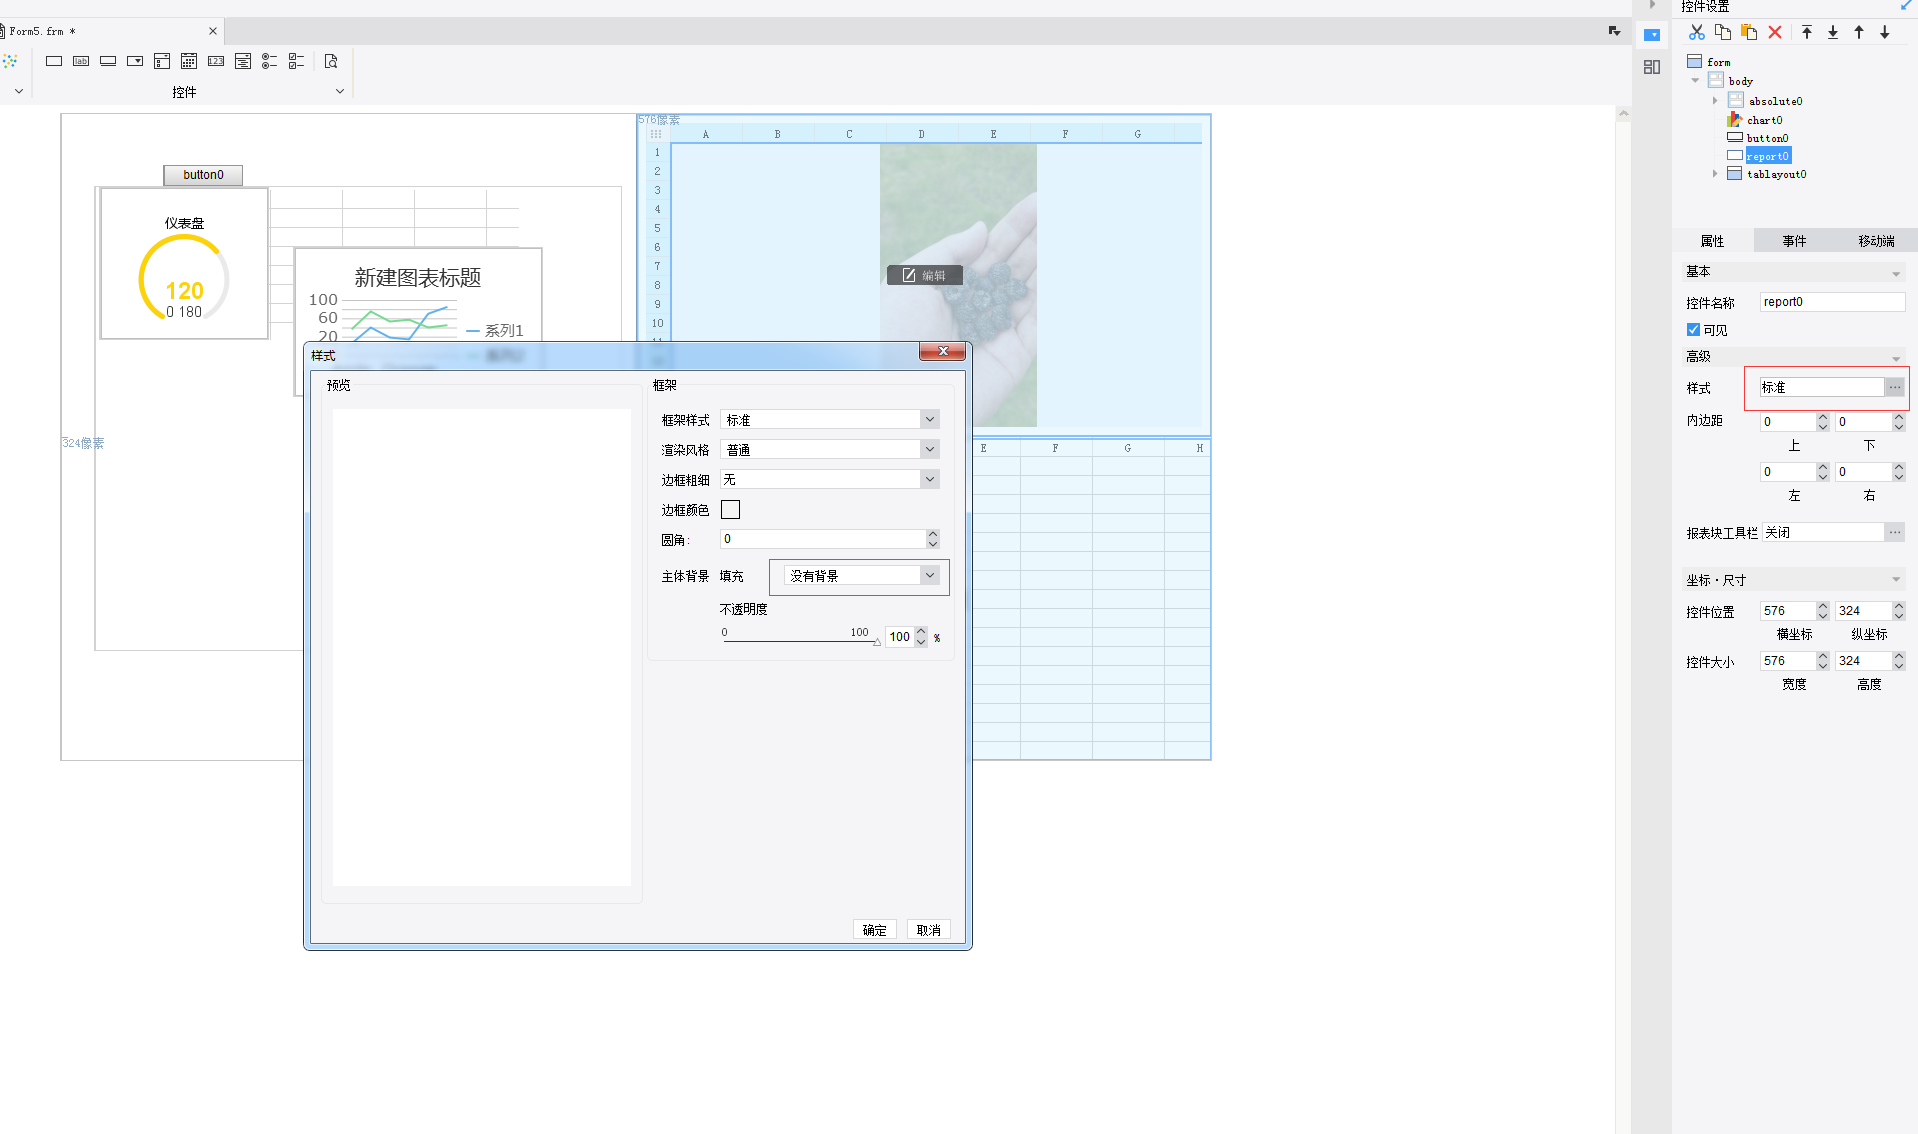Click the 圆角 value input field
This screenshot has width=1918, height=1134.
[x=822, y=539]
